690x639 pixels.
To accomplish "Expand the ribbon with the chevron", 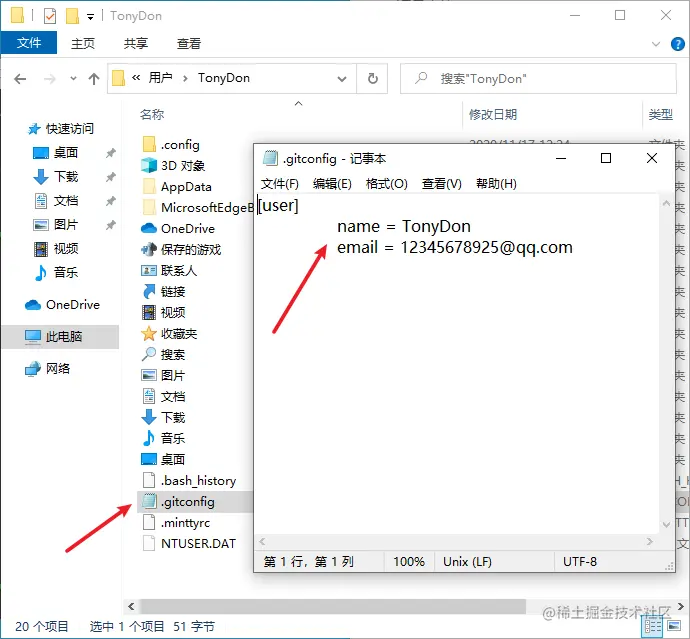I will 656,44.
